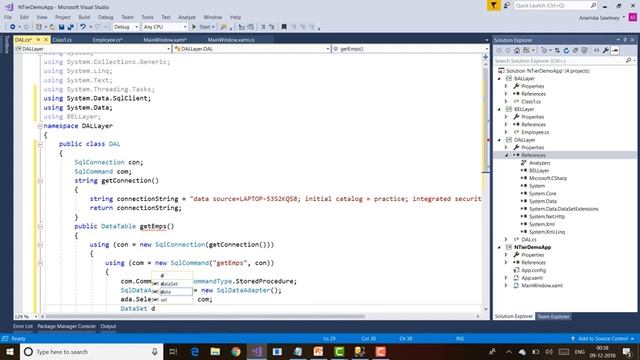Open Microsoft Edge from taskbar
Image resolution: width=640 pixels, height=360 pixels.
(195, 351)
